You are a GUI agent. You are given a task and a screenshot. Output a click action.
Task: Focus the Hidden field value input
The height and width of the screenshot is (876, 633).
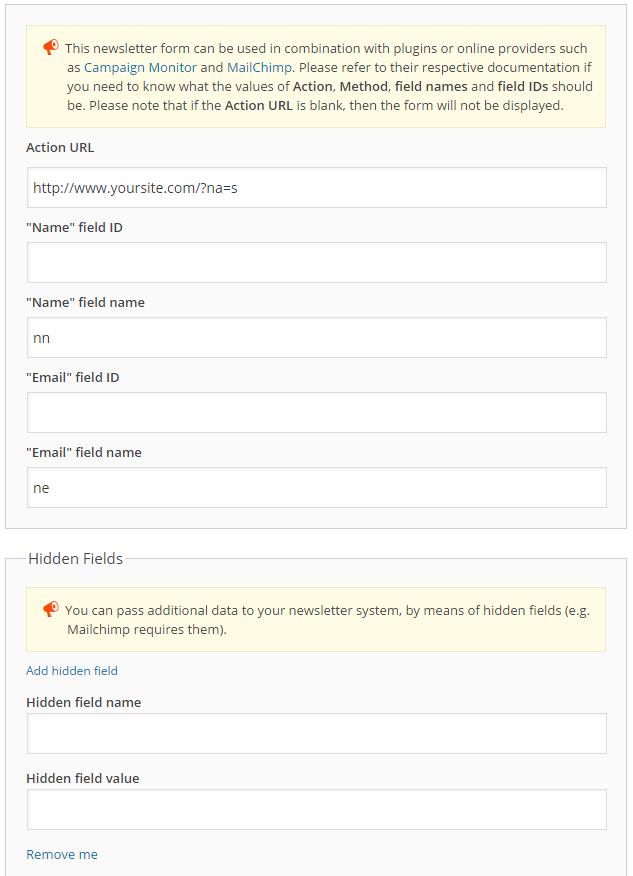coord(317,810)
